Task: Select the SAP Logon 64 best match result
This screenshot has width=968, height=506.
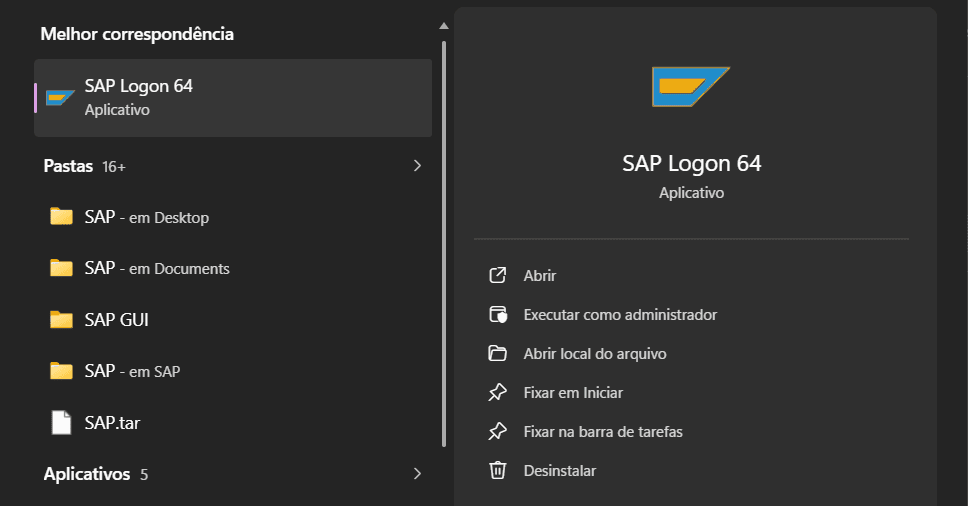Action: coord(233,97)
